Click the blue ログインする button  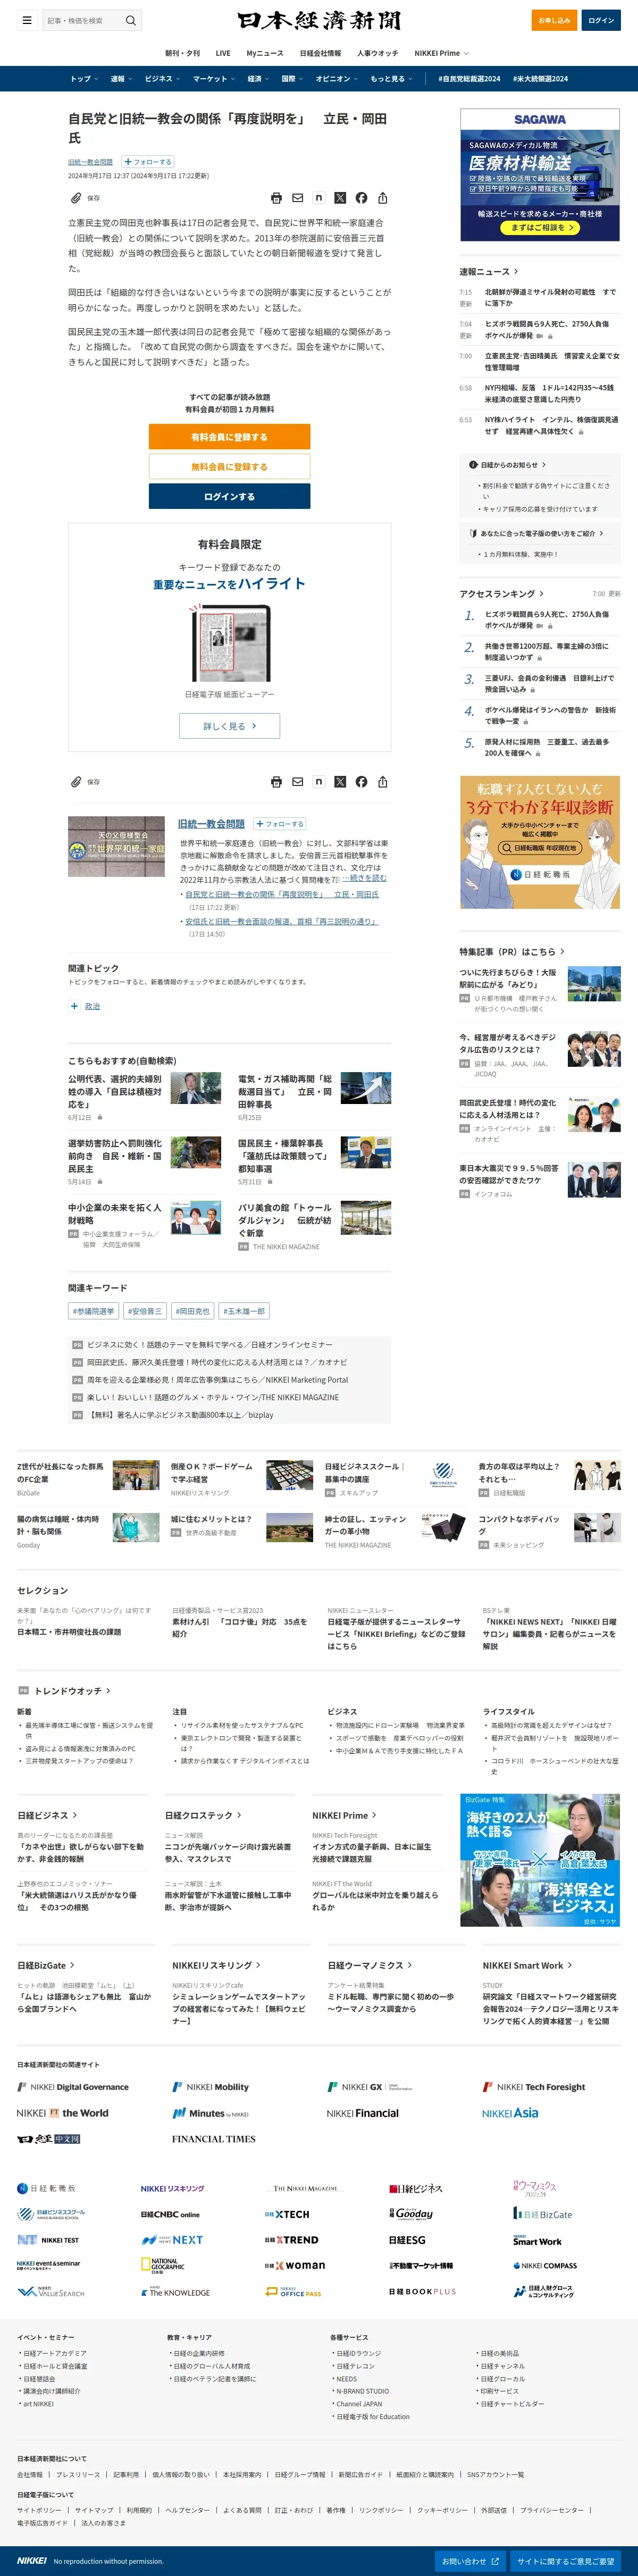click(x=229, y=496)
